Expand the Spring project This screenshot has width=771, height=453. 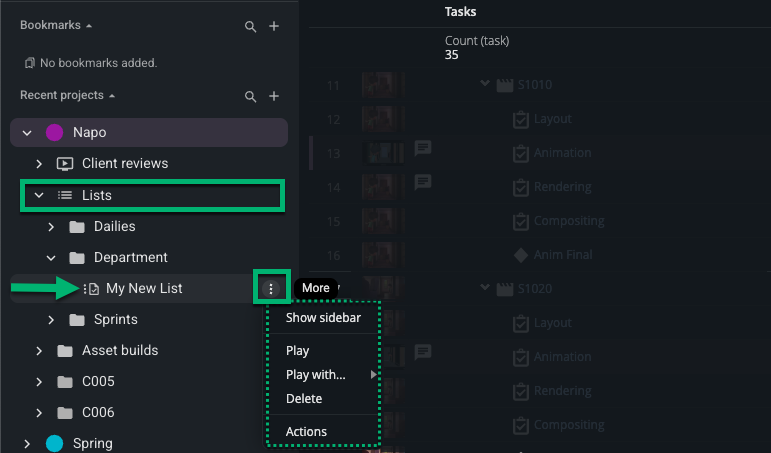click(27, 444)
